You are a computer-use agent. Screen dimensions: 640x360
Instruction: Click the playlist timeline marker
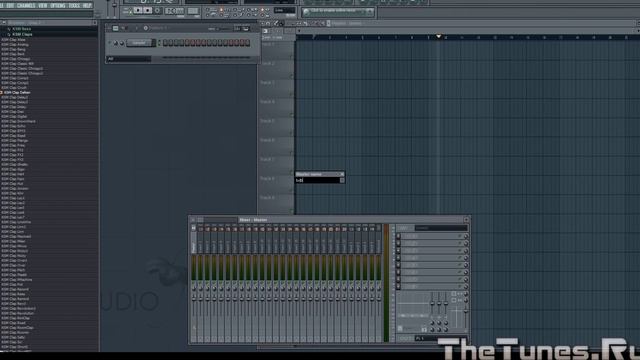(439, 36)
